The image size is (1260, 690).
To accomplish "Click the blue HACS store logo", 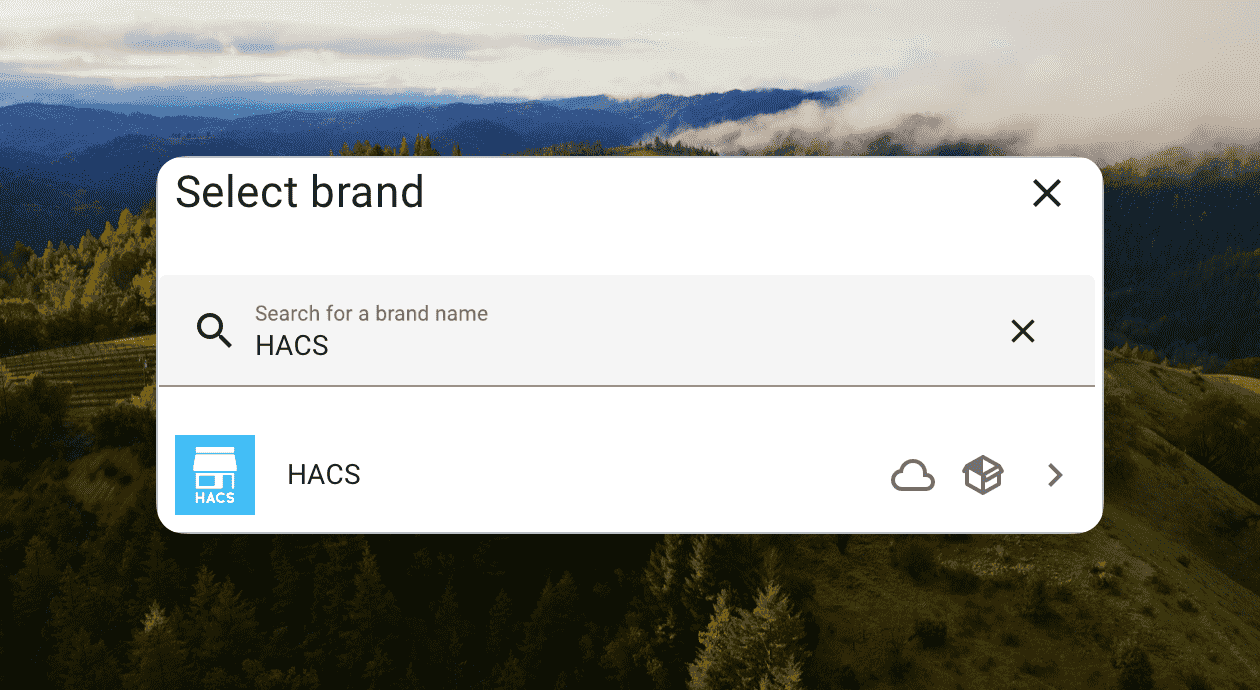I will (215, 475).
